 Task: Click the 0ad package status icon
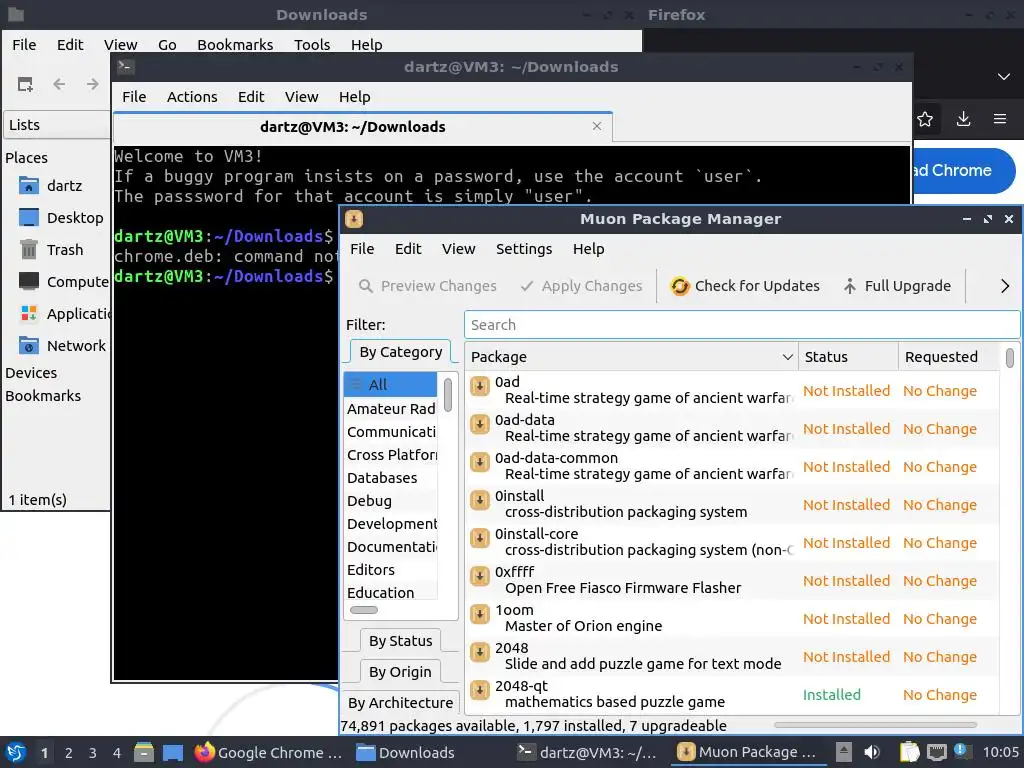tap(480, 386)
